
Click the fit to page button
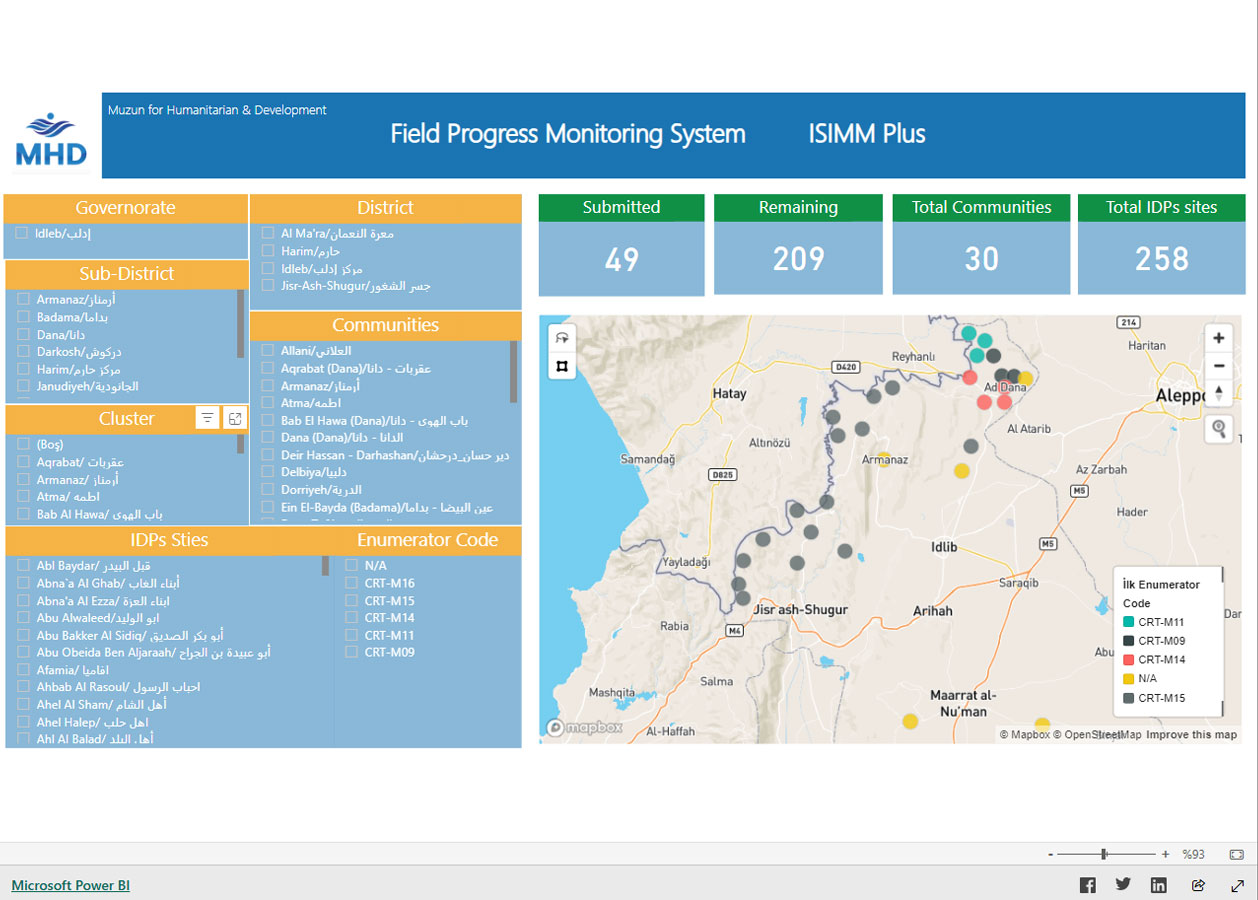(x=1236, y=854)
